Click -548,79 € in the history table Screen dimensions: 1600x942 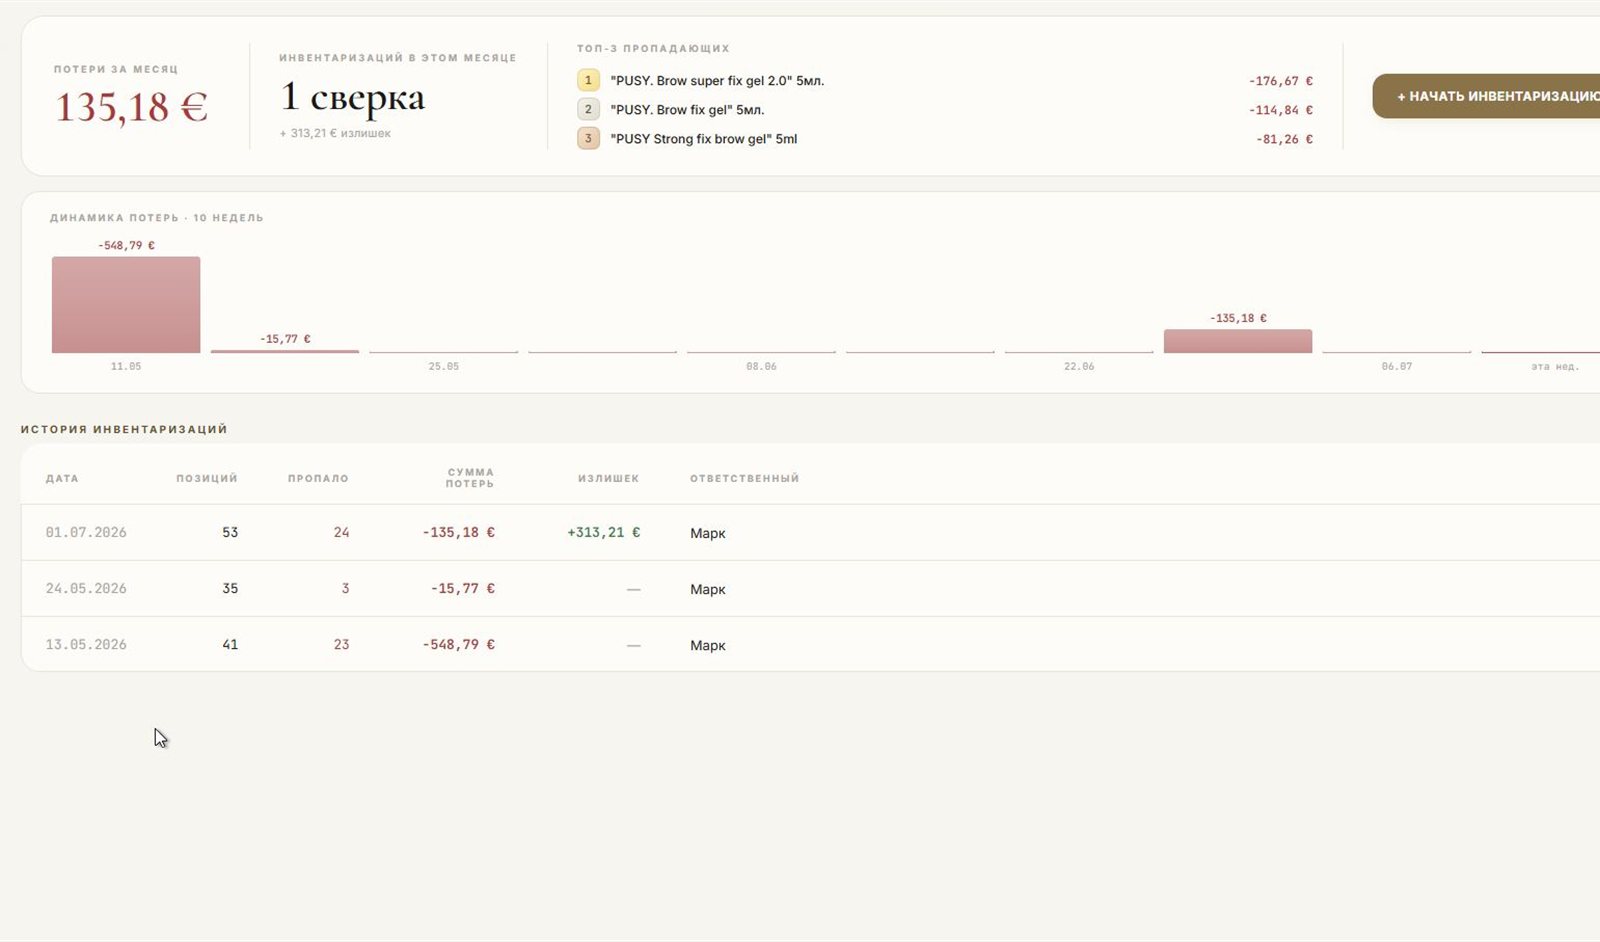(x=459, y=644)
